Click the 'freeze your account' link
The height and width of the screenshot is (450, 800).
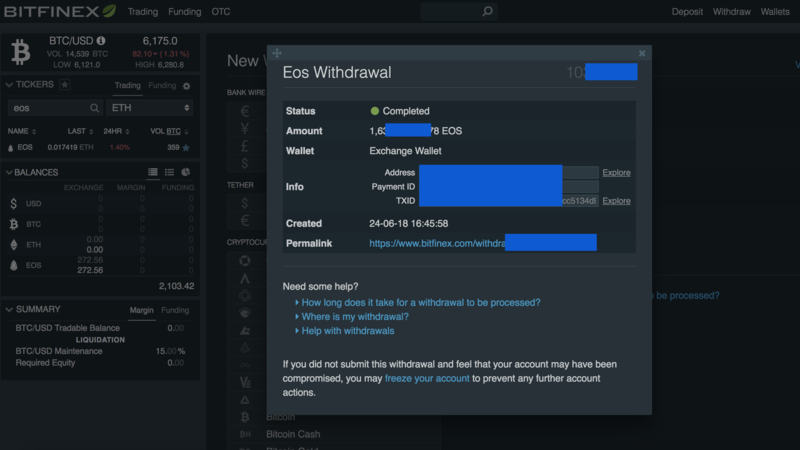point(427,379)
